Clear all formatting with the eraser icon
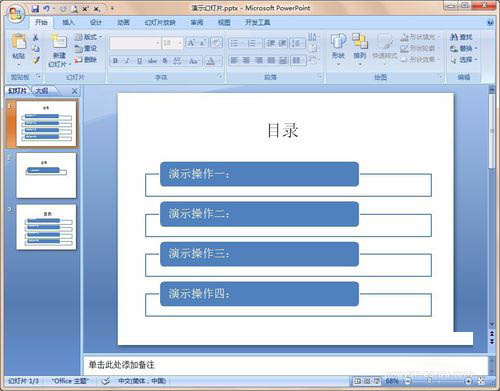 [216, 43]
